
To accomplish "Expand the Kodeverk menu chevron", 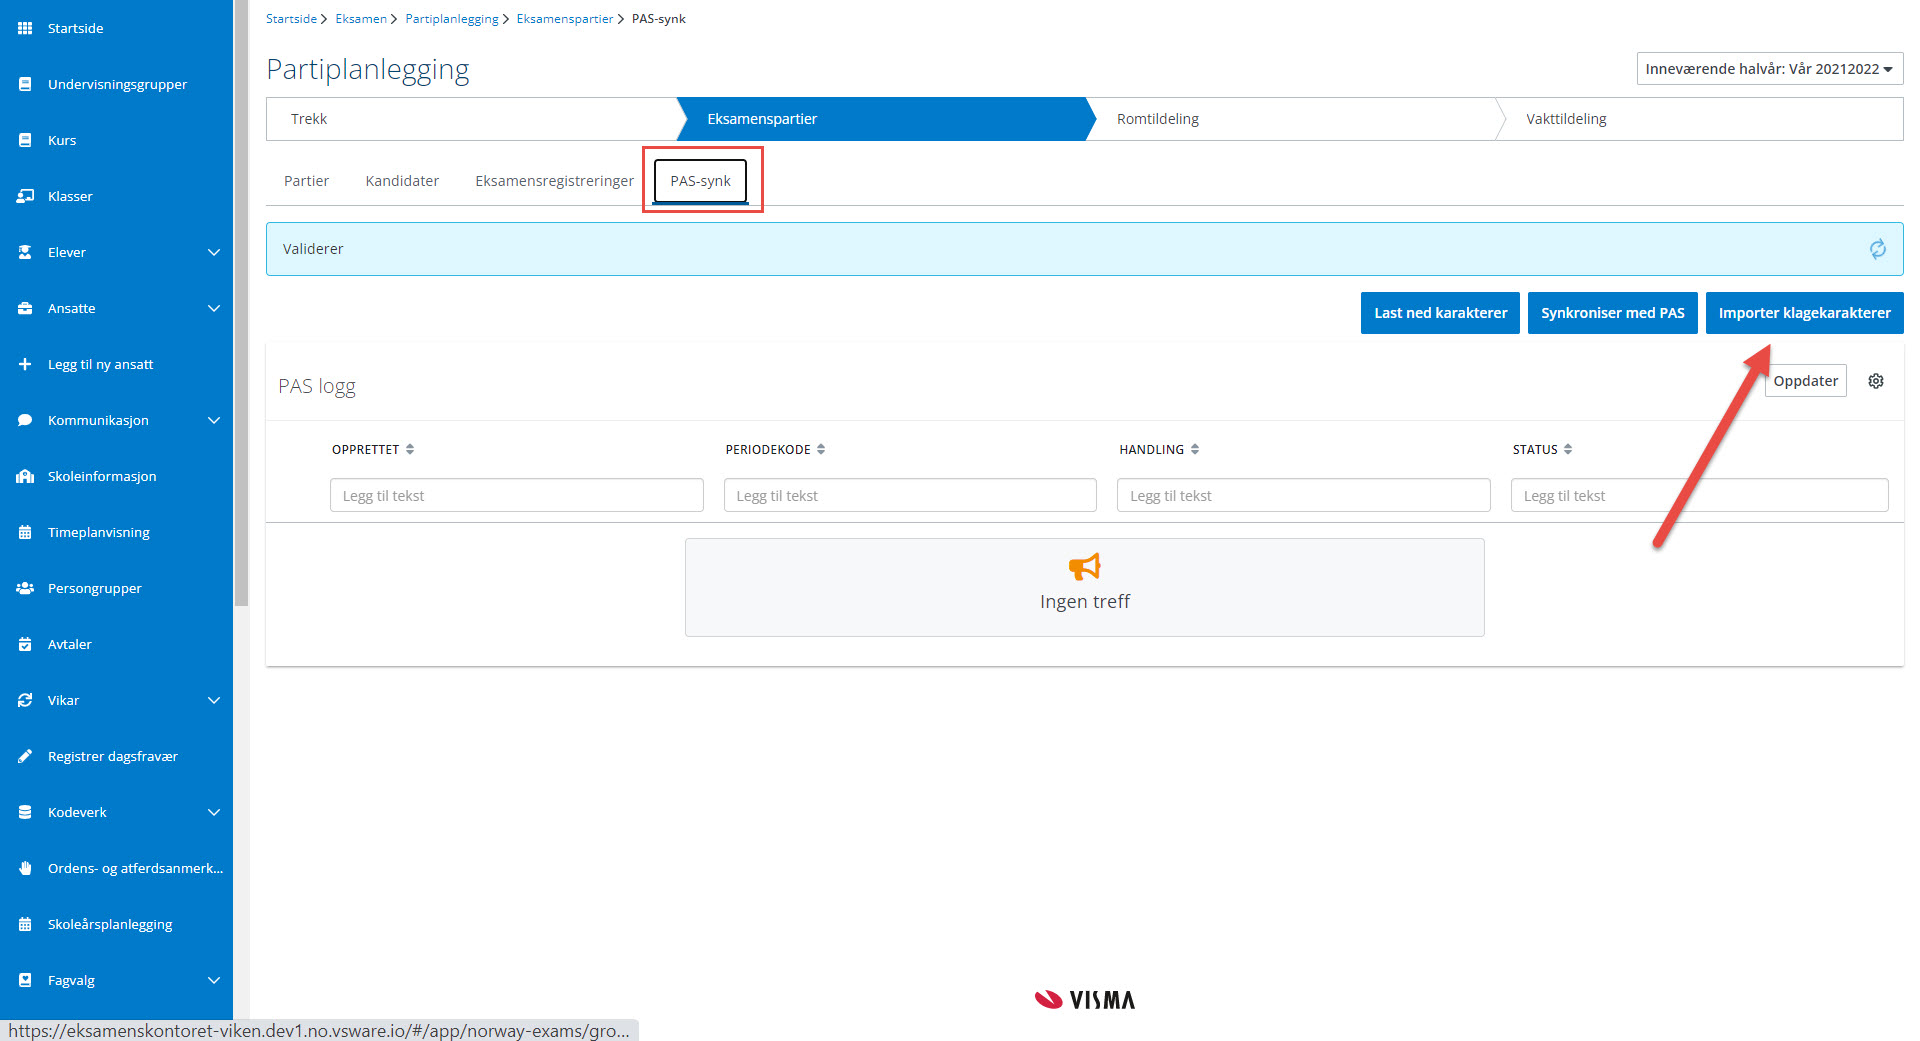I will pyautogui.click(x=213, y=812).
